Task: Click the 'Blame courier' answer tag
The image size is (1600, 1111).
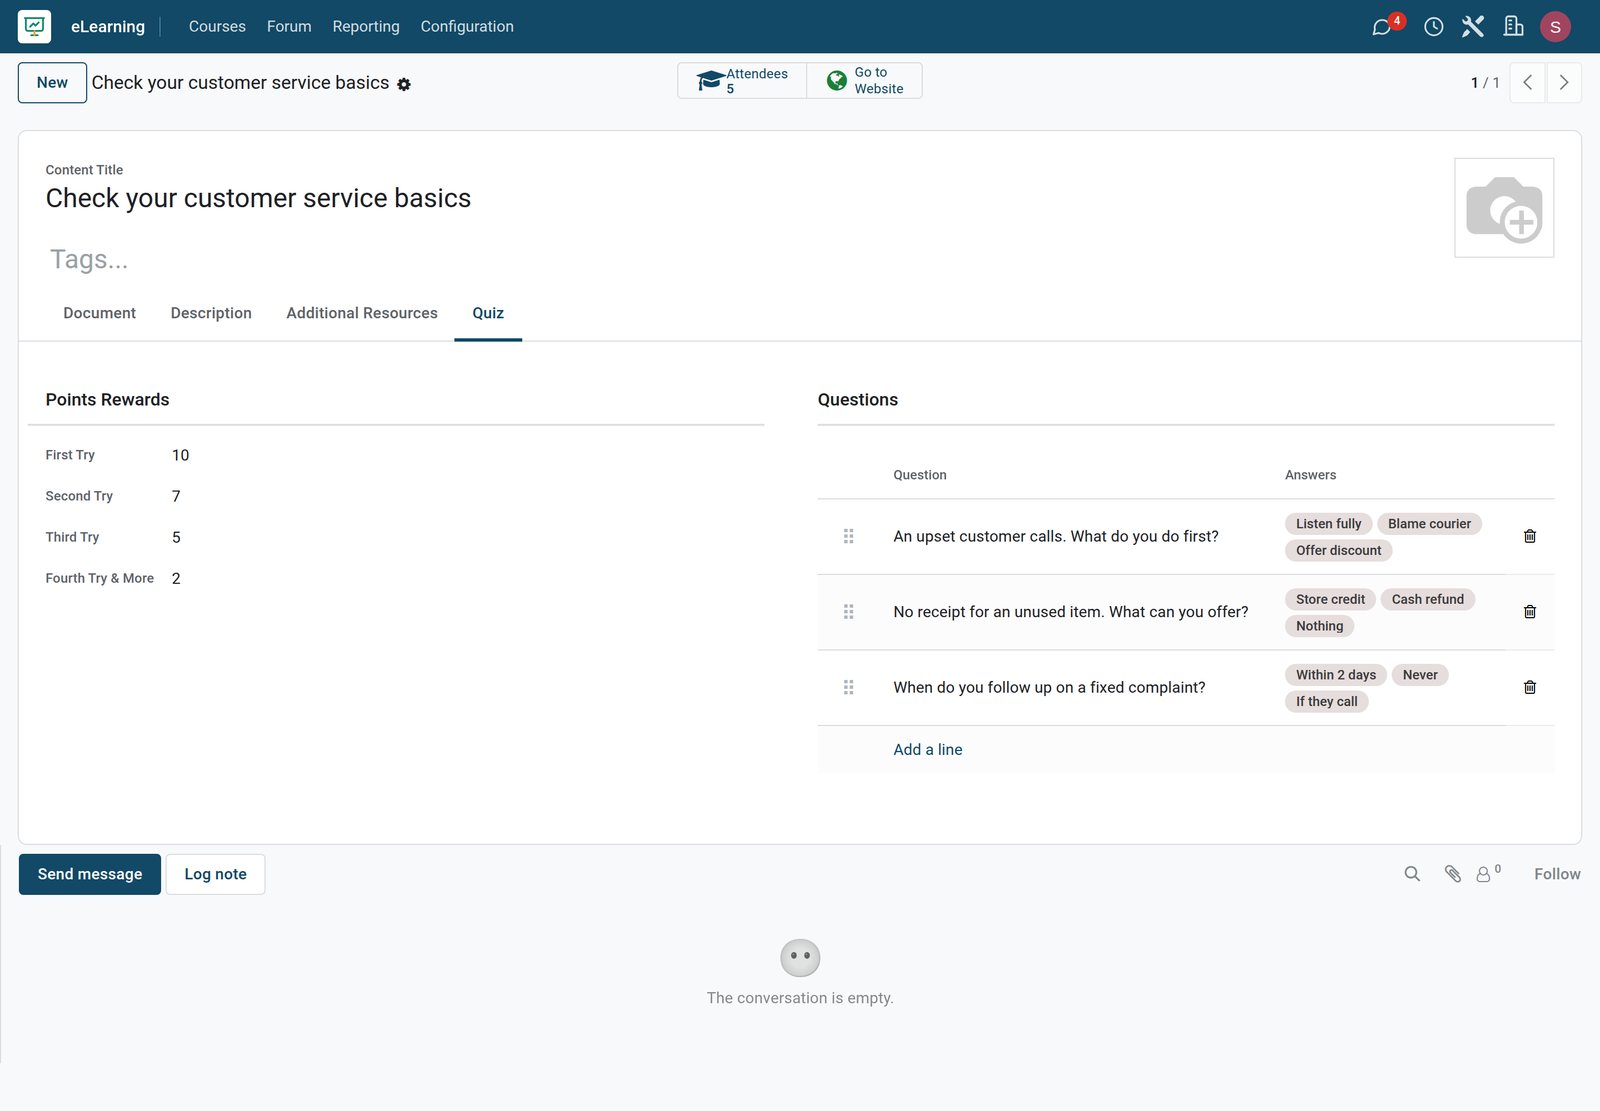Action: pyautogui.click(x=1429, y=524)
